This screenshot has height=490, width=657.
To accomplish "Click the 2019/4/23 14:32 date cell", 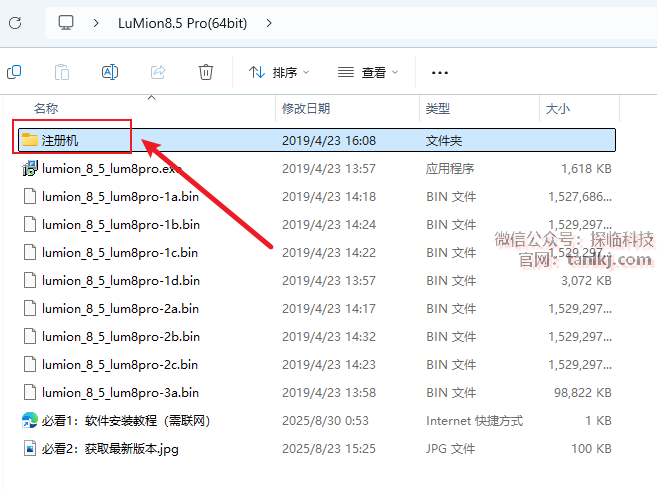I will click(329, 337).
